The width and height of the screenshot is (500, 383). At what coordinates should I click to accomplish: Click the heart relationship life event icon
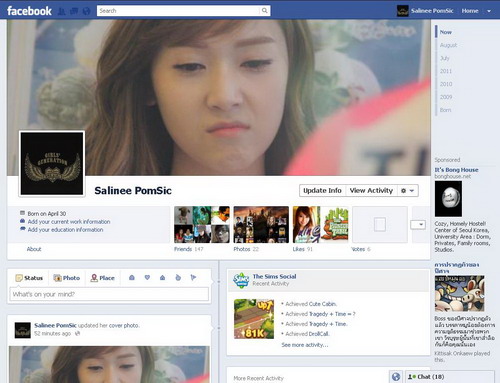click(147, 278)
